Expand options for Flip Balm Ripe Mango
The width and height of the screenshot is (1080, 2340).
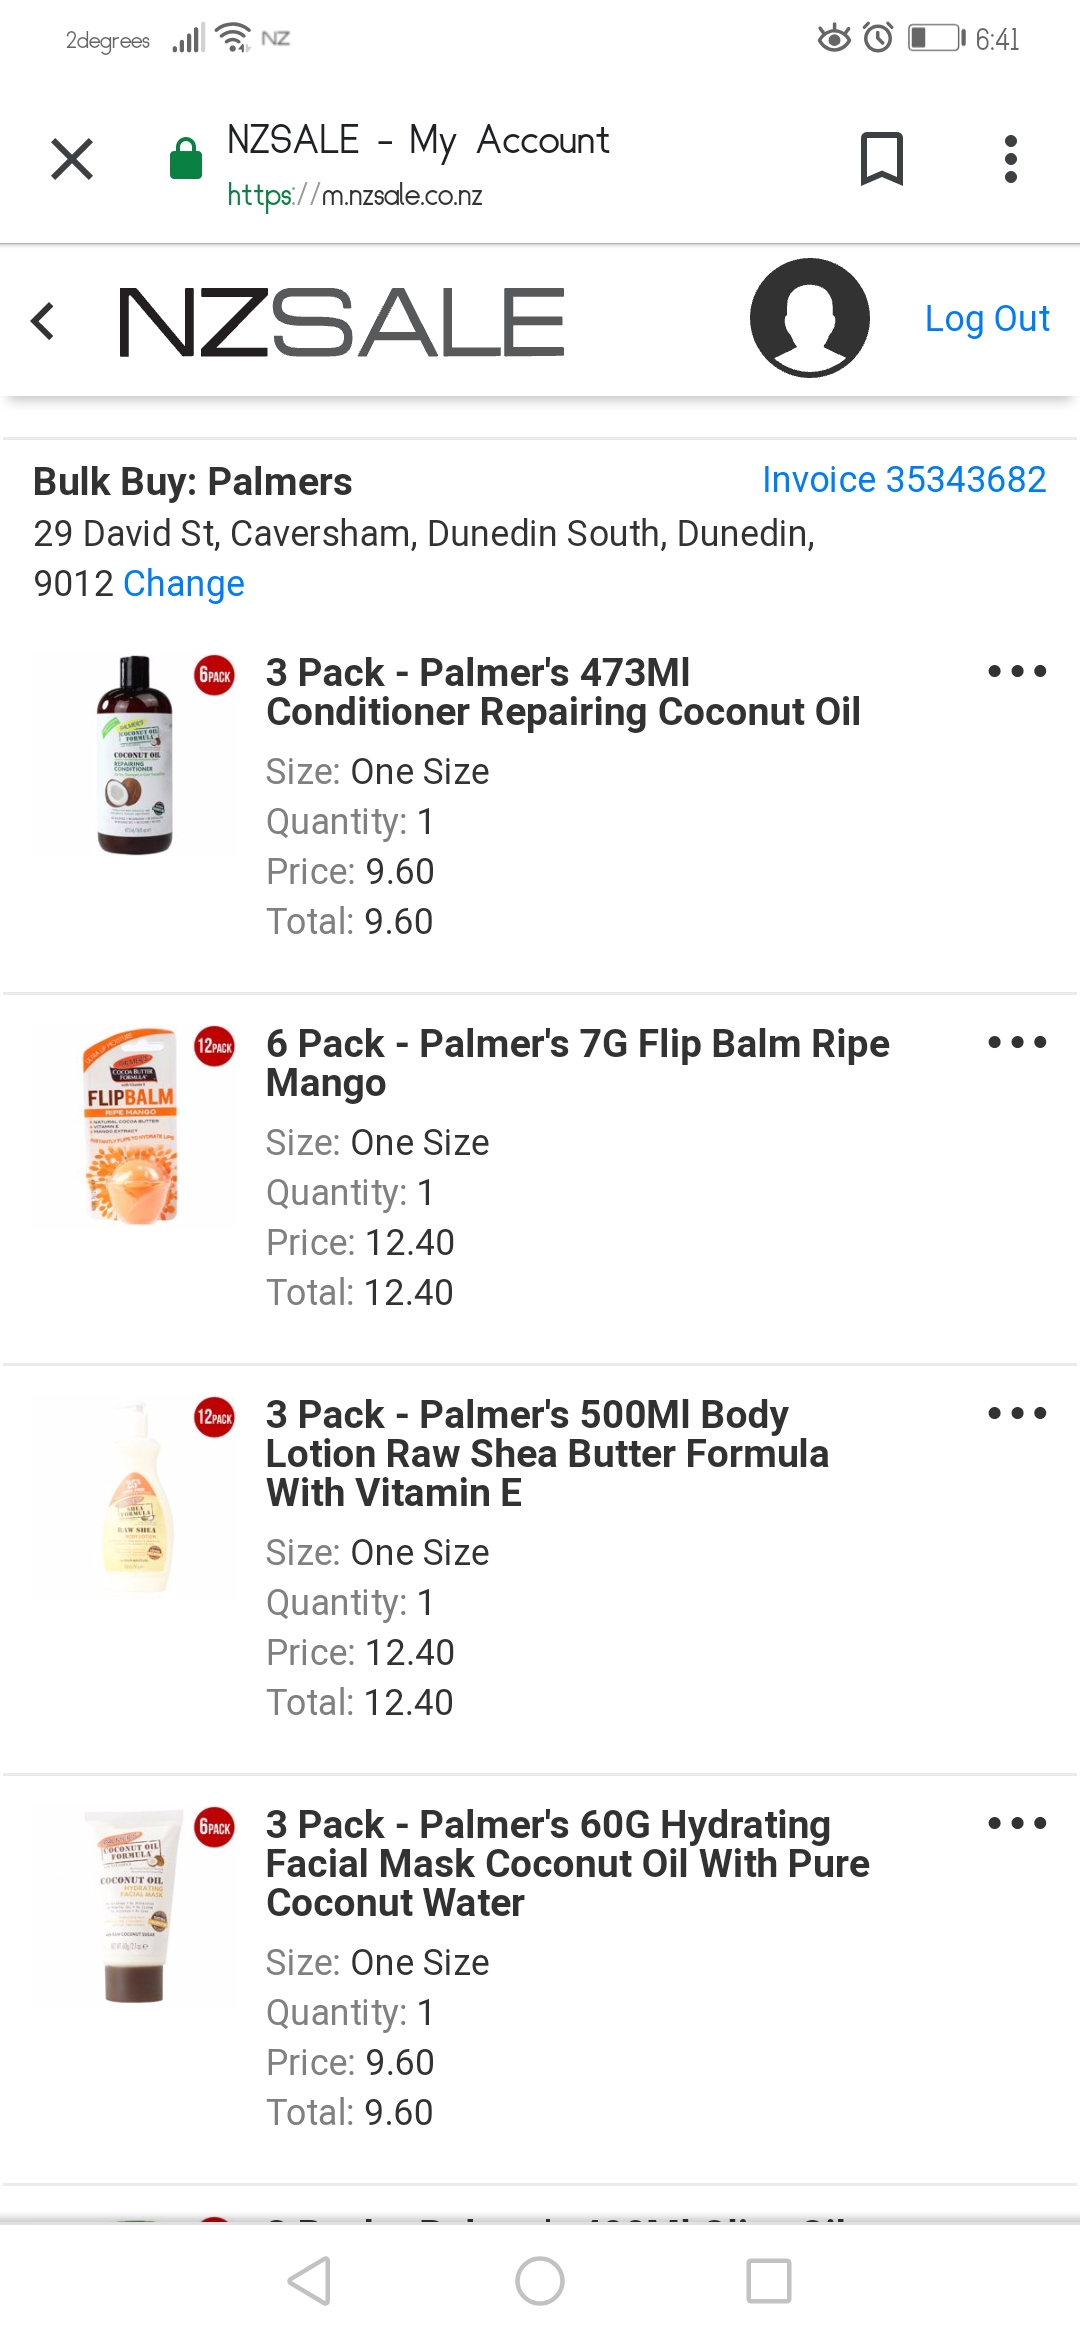coord(1017,1042)
